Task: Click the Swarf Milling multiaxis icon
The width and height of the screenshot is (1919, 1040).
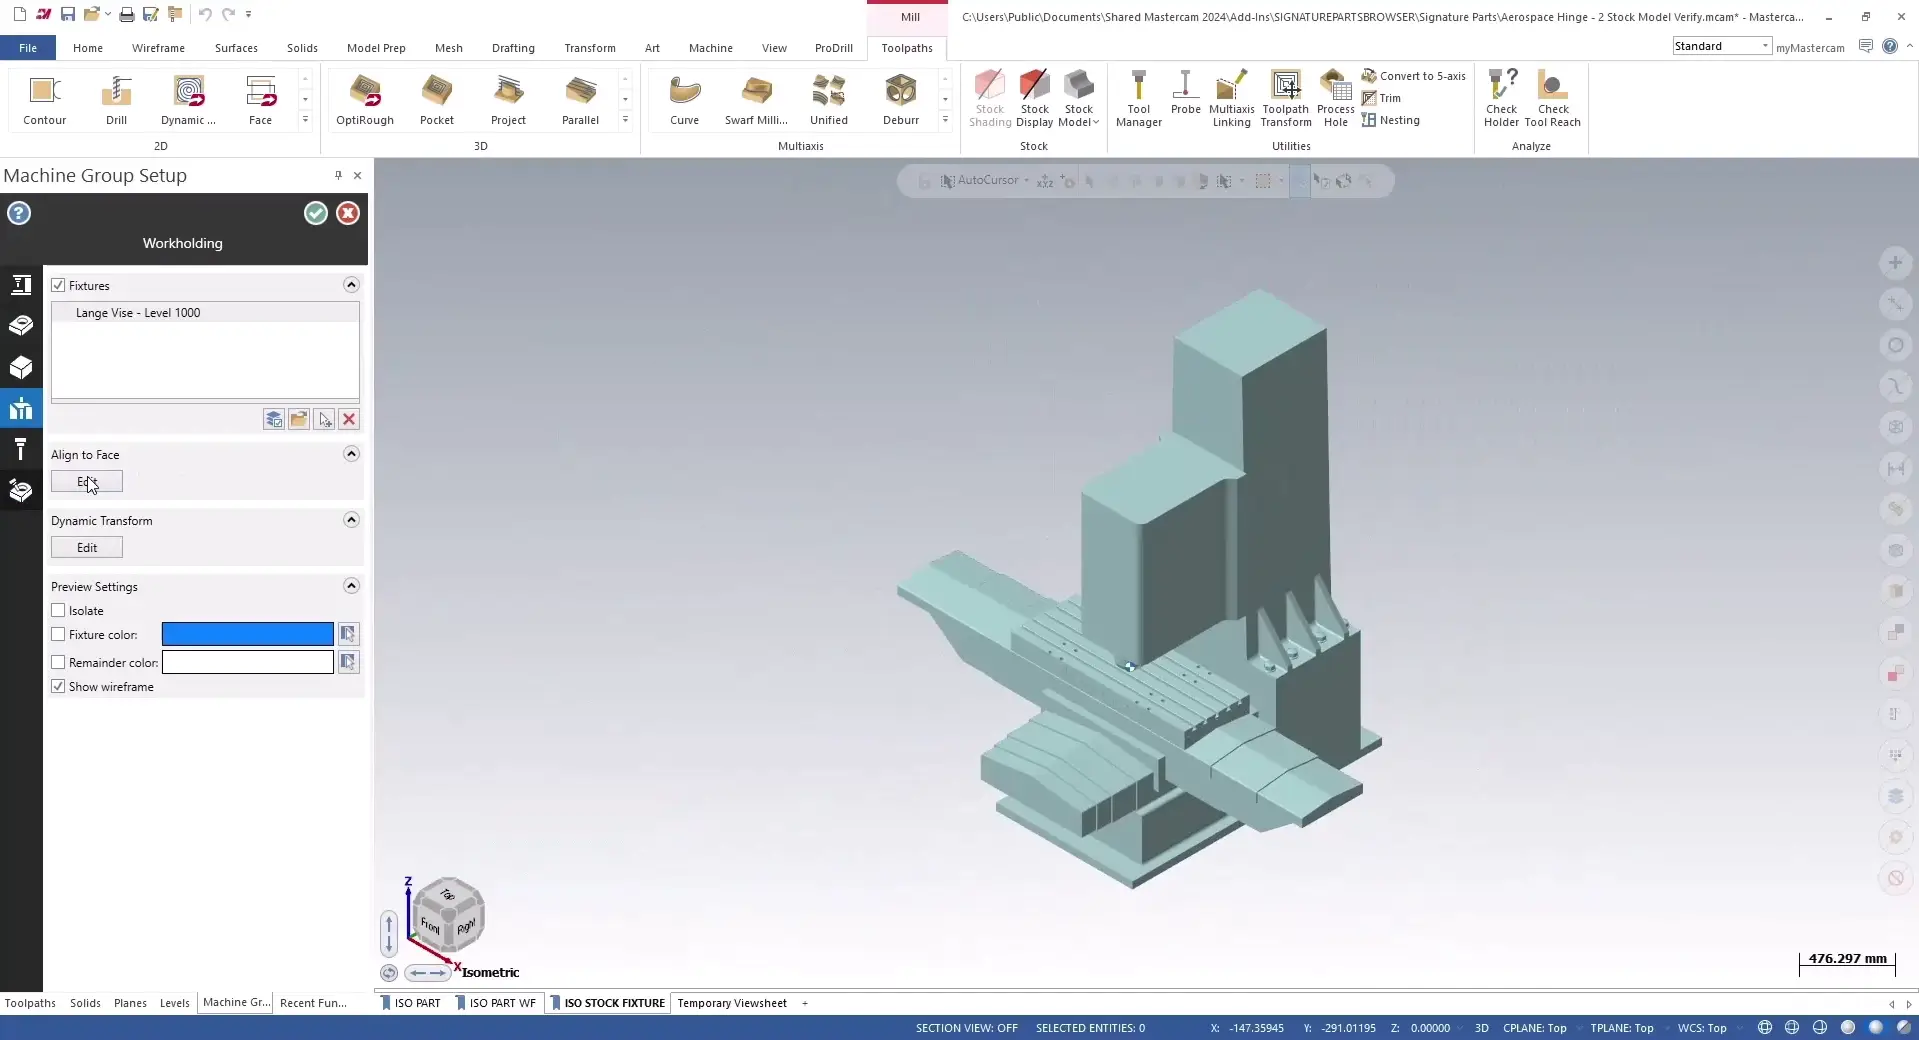Action: click(x=756, y=99)
